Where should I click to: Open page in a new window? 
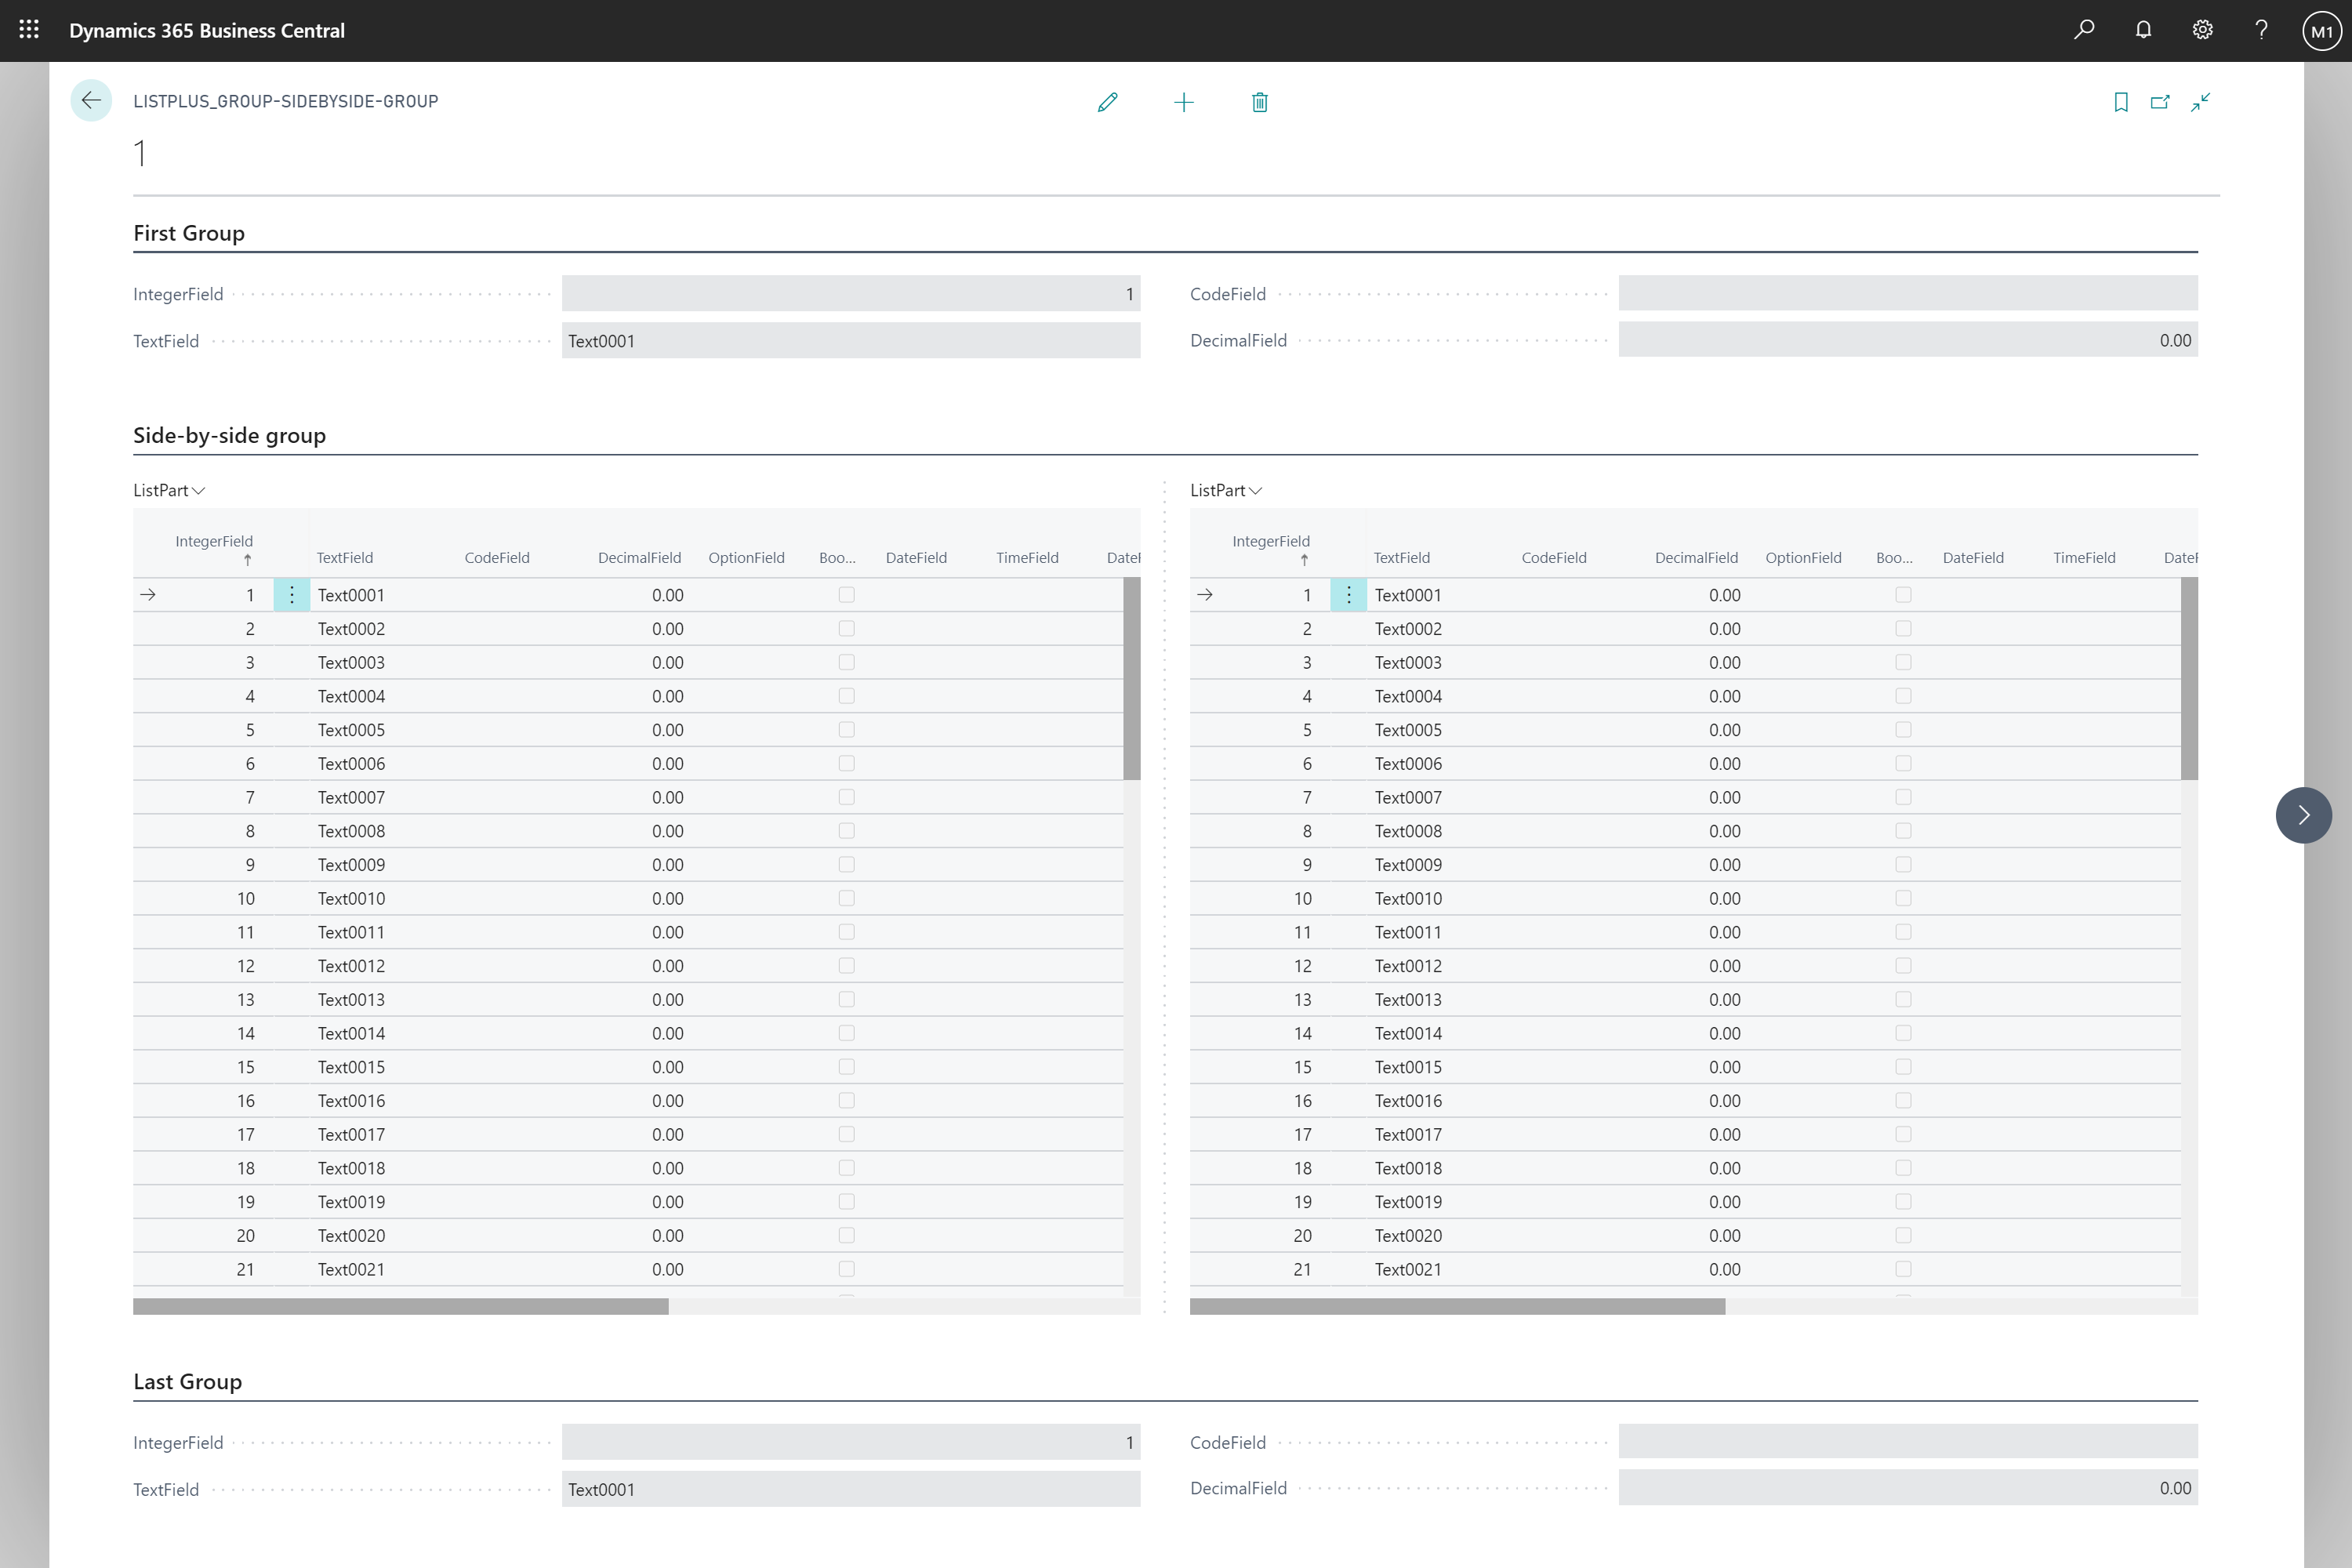point(2161,101)
